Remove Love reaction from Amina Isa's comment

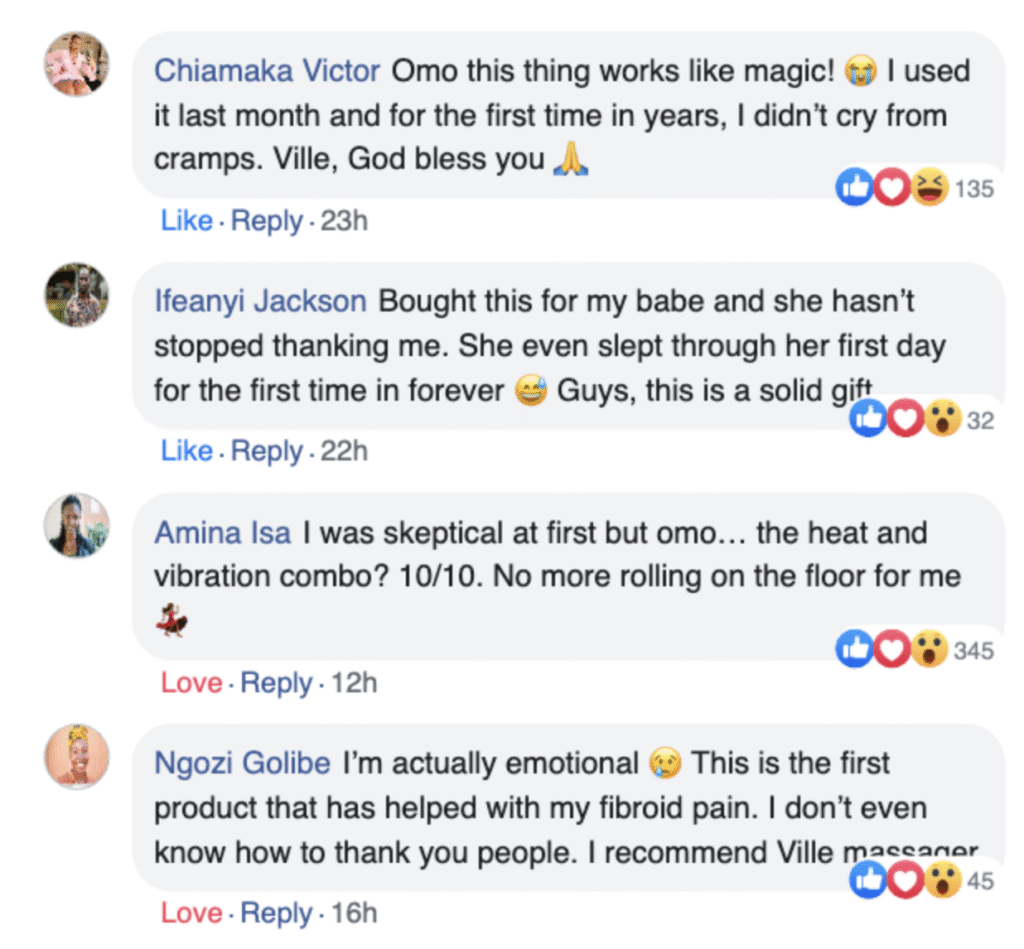191,683
